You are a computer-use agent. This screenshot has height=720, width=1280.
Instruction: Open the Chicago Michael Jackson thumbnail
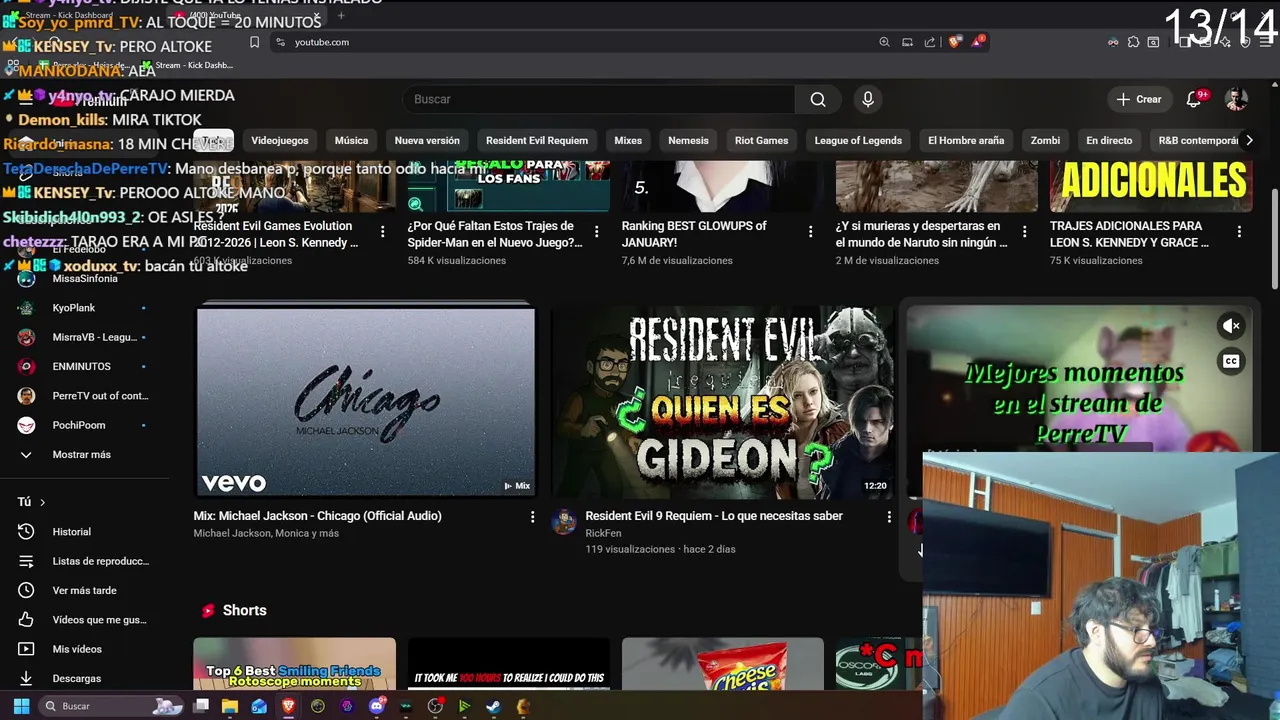(x=366, y=402)
